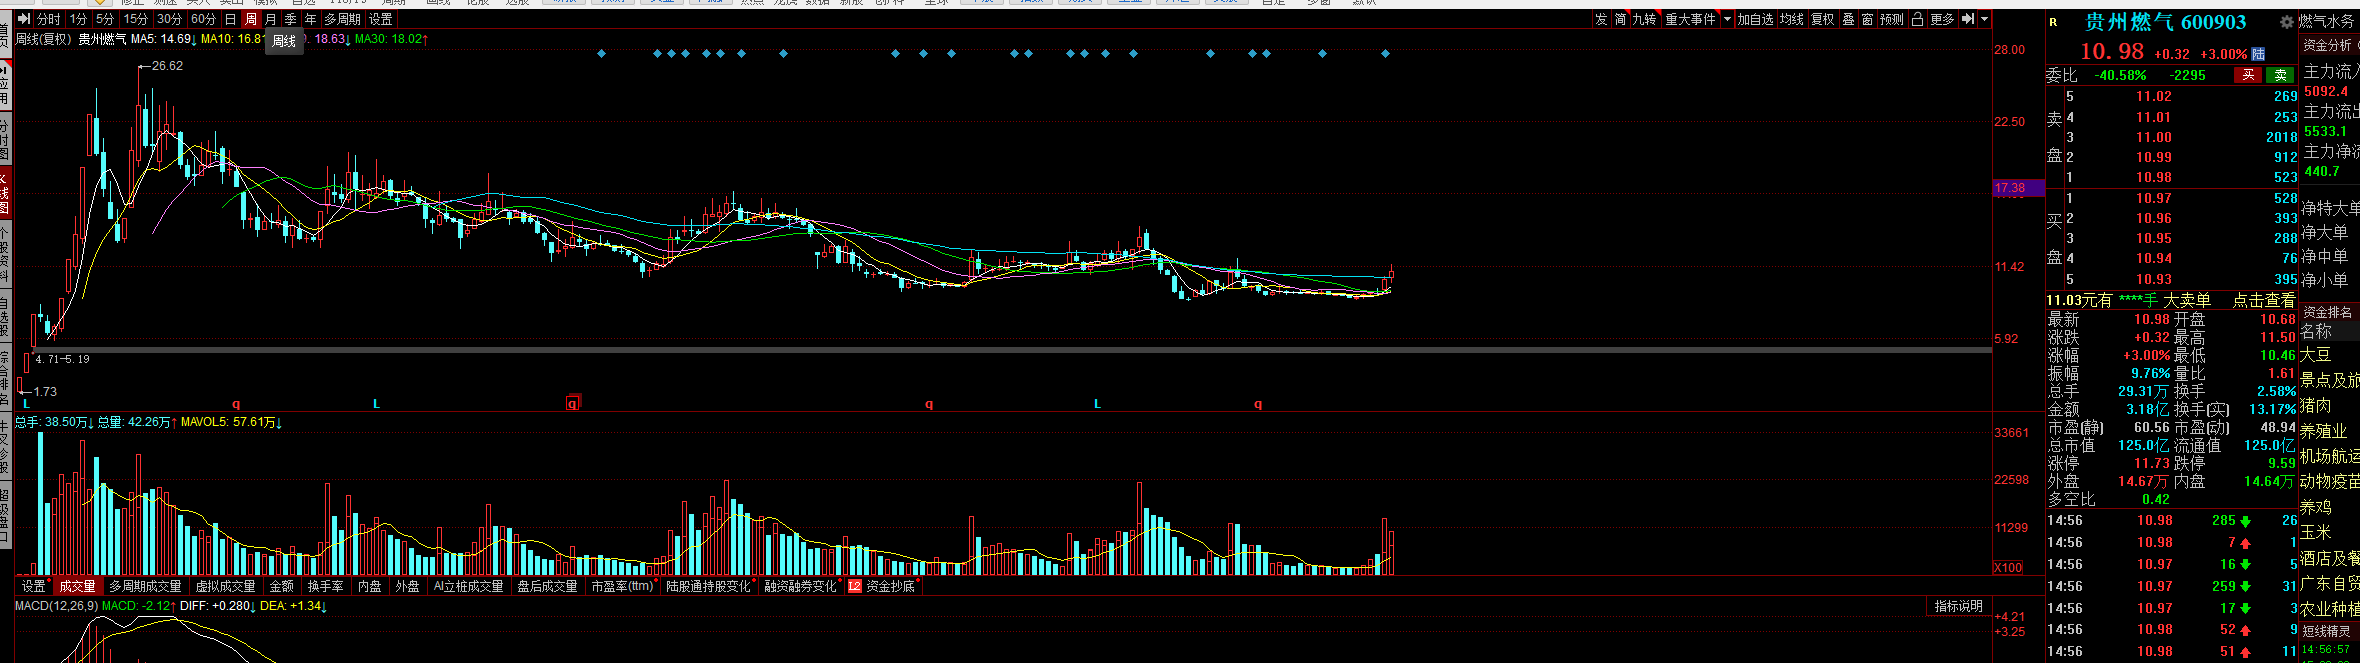The width and height of the screenshot is (2360, 663).
Task: Select the 多周期成交量 tab
Action: [x=145, y=587]
